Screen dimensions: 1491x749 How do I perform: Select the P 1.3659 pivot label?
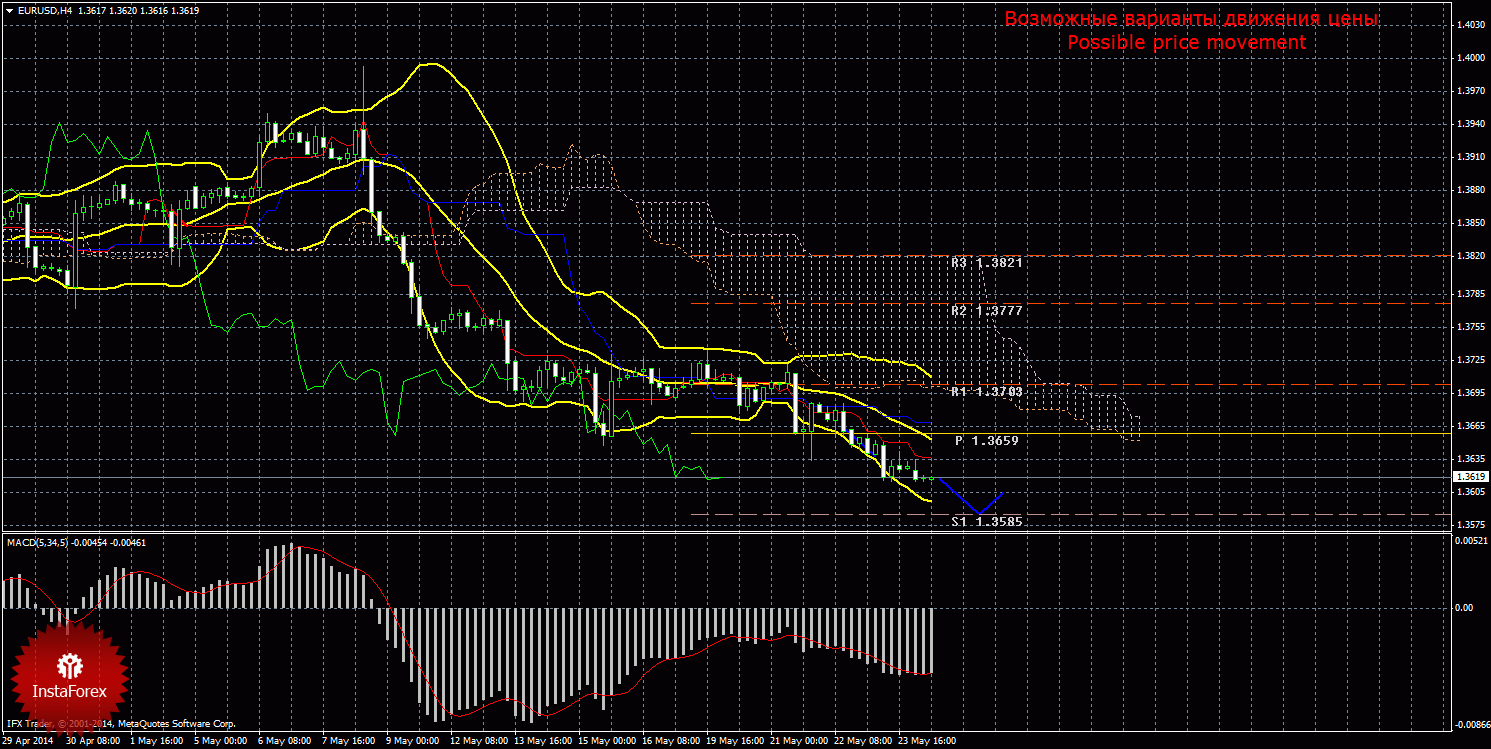pyautogui.click(x=986, y=440)
